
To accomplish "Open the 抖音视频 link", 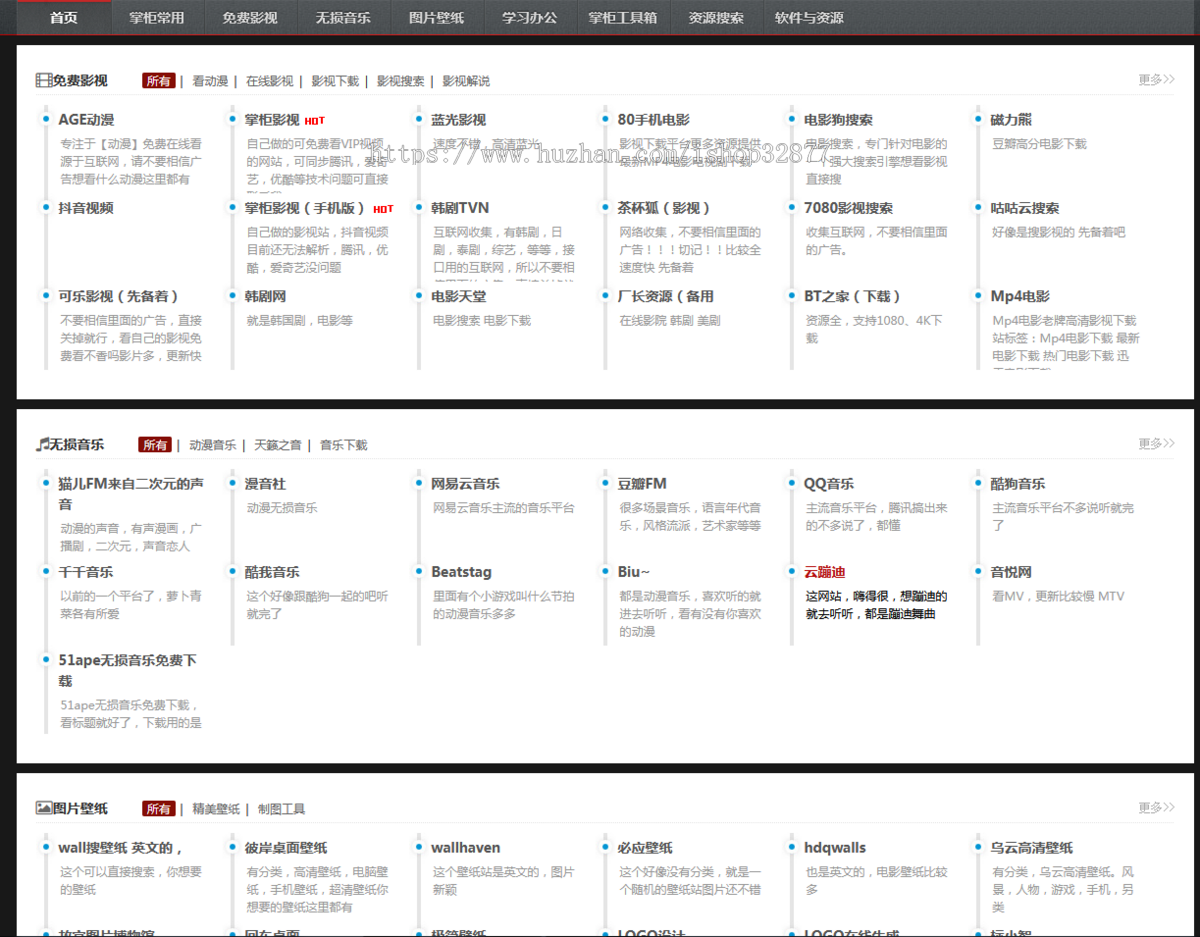I will [x=86, y=208].
